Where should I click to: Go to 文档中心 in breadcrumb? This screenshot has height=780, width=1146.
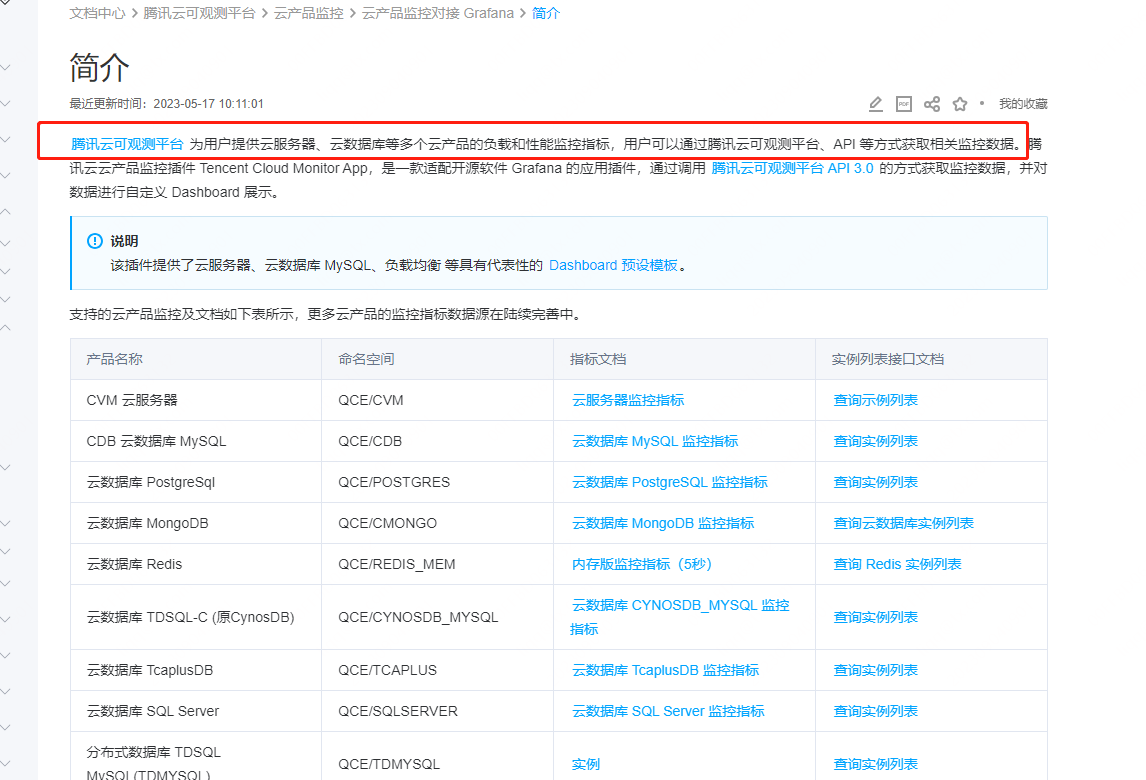(x=97, y=13)
